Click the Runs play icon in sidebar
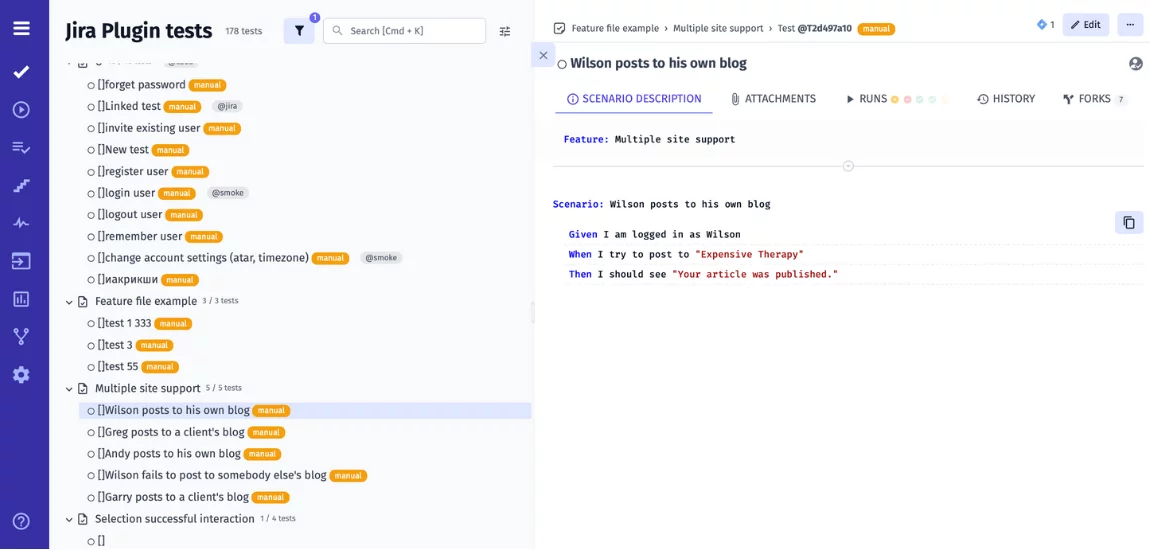1150x550 pixels. (x=21, y=110)
